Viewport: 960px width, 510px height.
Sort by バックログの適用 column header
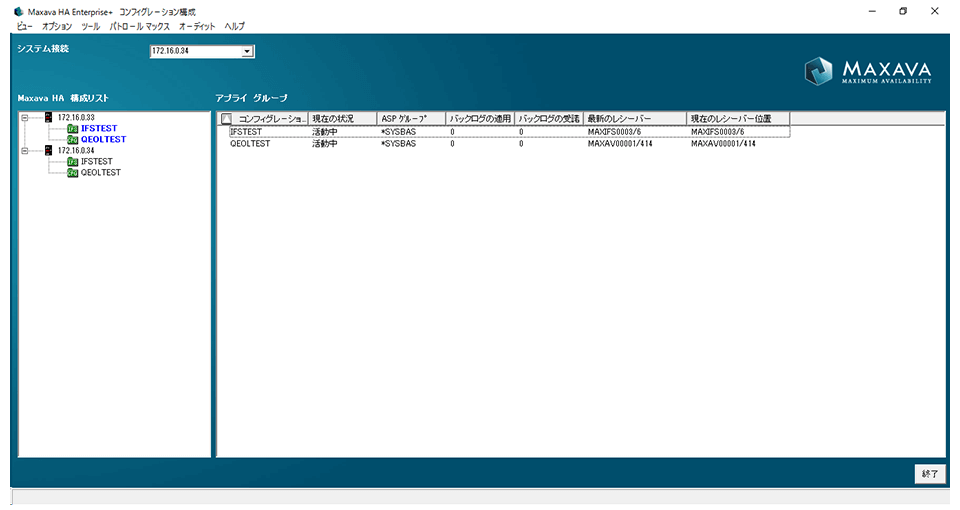tap(480, 119)
